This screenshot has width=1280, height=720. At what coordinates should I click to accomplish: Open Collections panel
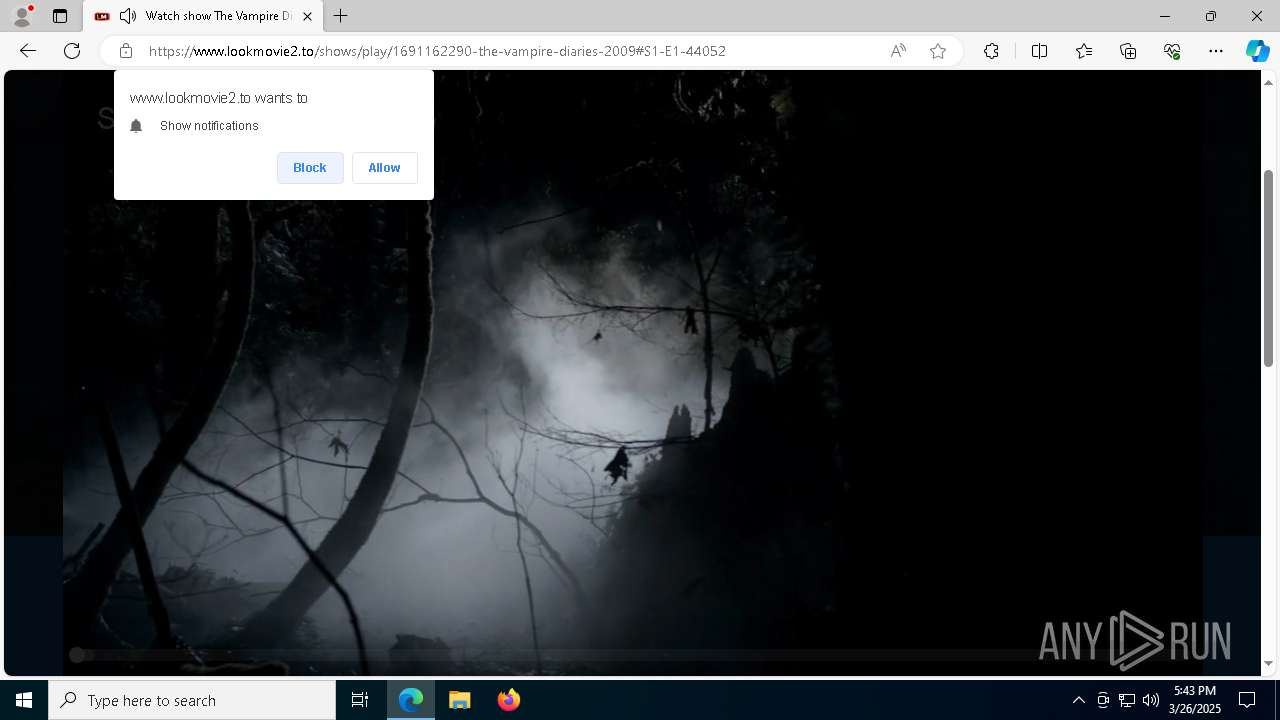tap(1128, 51)
